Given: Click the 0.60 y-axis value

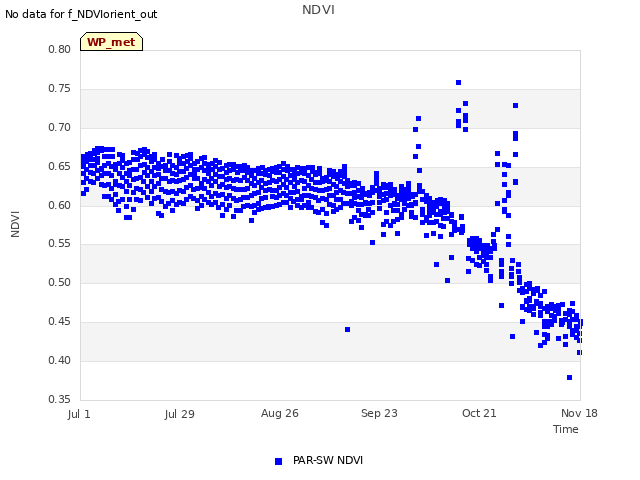Looking at the screenshot, I should (x=60, y=205).
